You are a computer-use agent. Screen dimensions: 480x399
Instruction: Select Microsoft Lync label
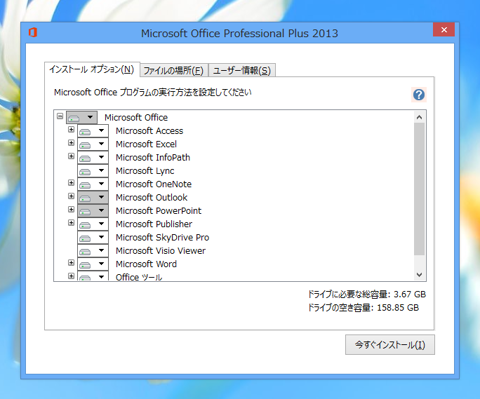pyautogui.click(x=145, y=171)
